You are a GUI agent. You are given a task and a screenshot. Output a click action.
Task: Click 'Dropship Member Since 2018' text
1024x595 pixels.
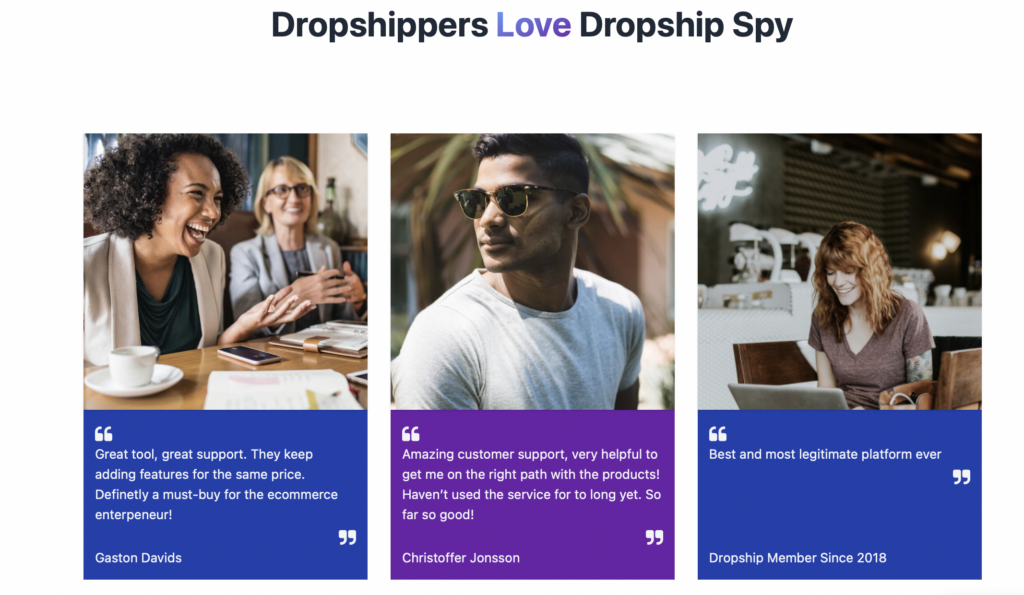coord(797,558)
